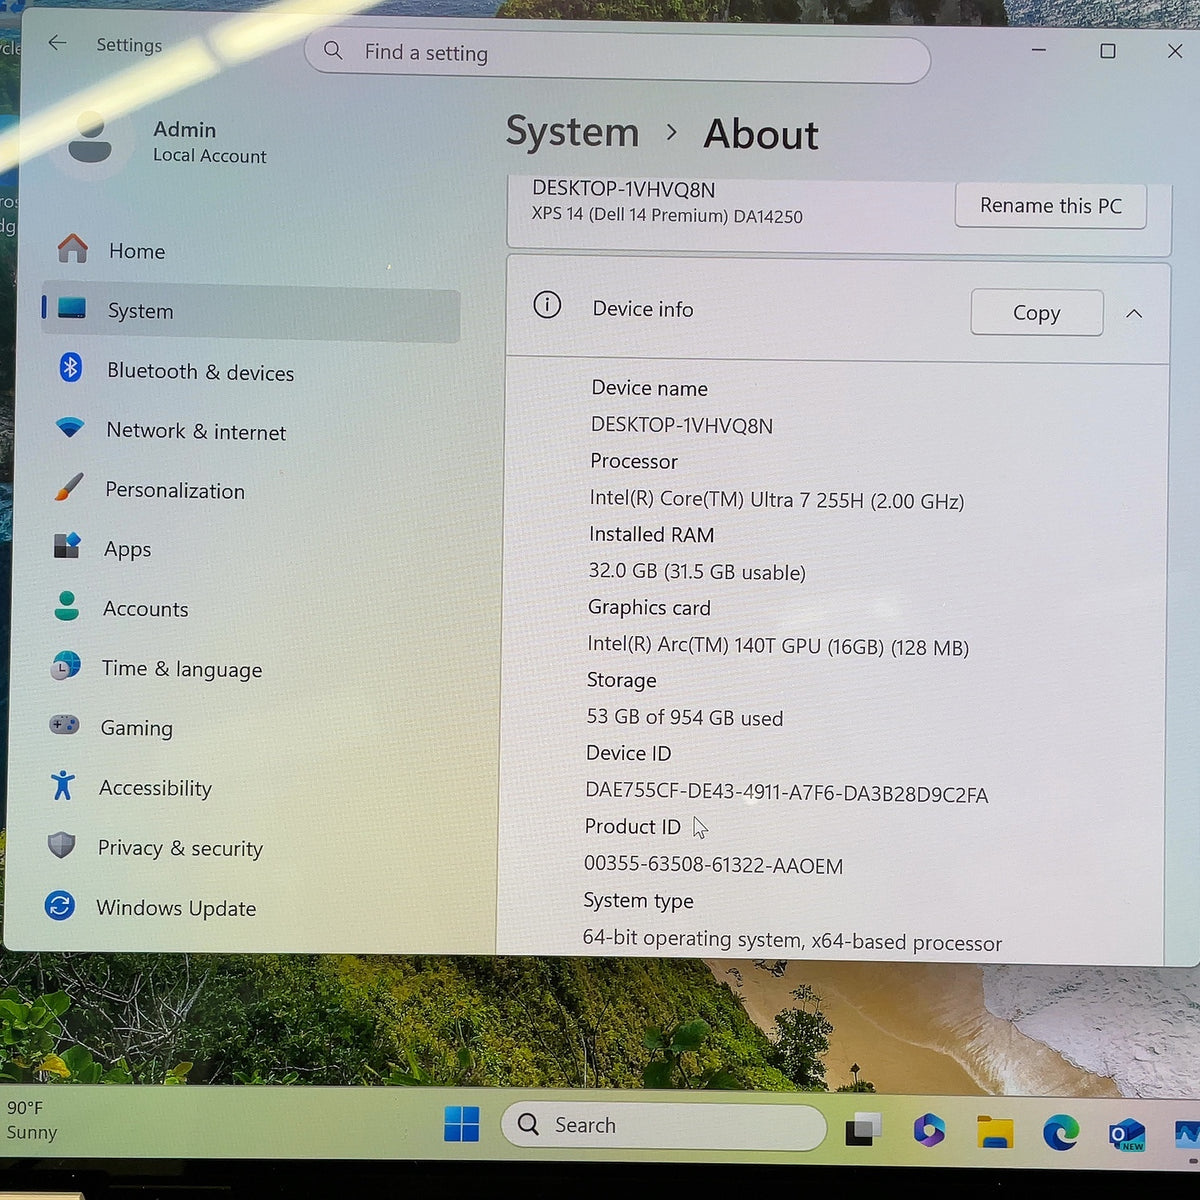Click the XPS 14 (Dell 14 Premium) DA14250 model text
The width and height of the screenshot is (1200, 1200).
click(667, 215)
